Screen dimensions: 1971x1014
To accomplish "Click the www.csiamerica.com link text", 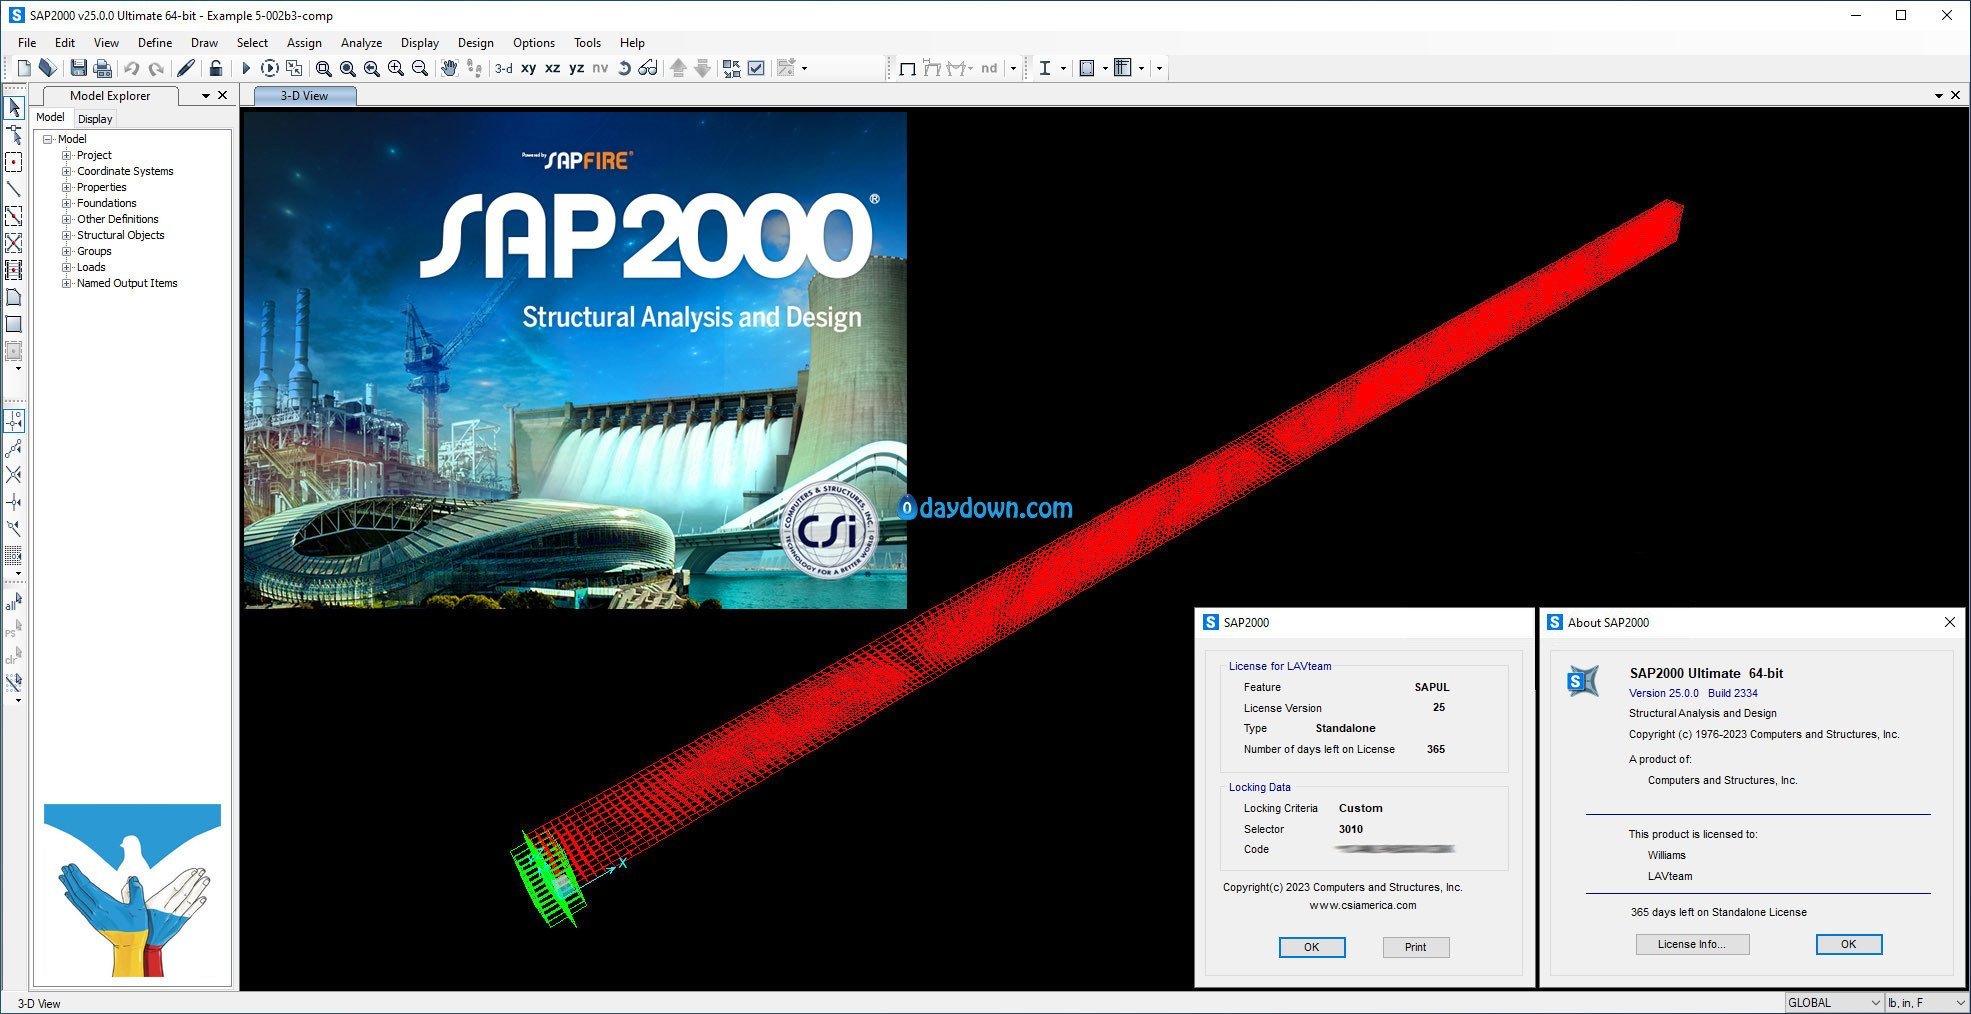I will coord(1362,905).
